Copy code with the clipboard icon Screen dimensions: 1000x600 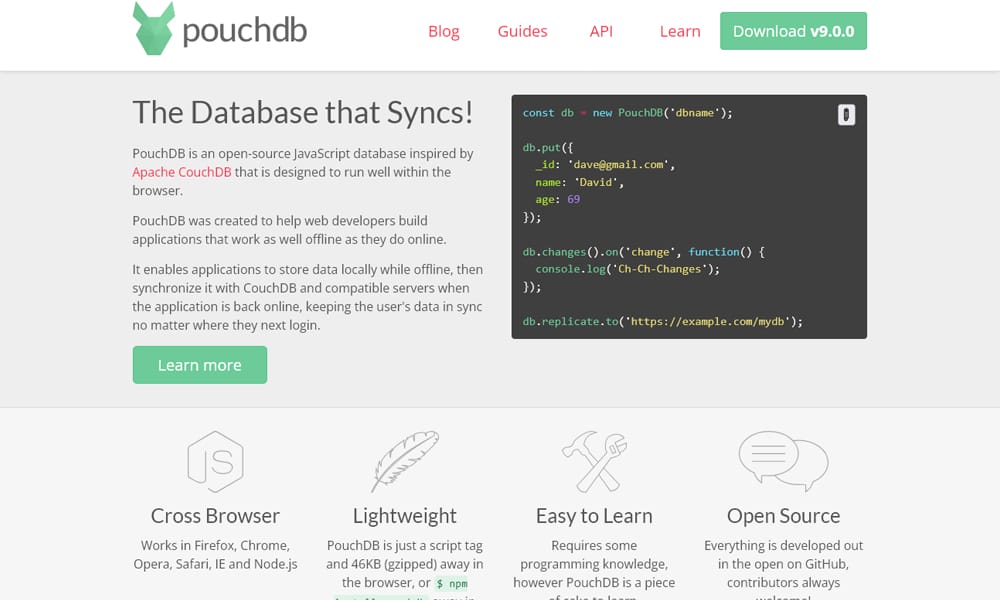pyautogui.click(x=846, y=115)
